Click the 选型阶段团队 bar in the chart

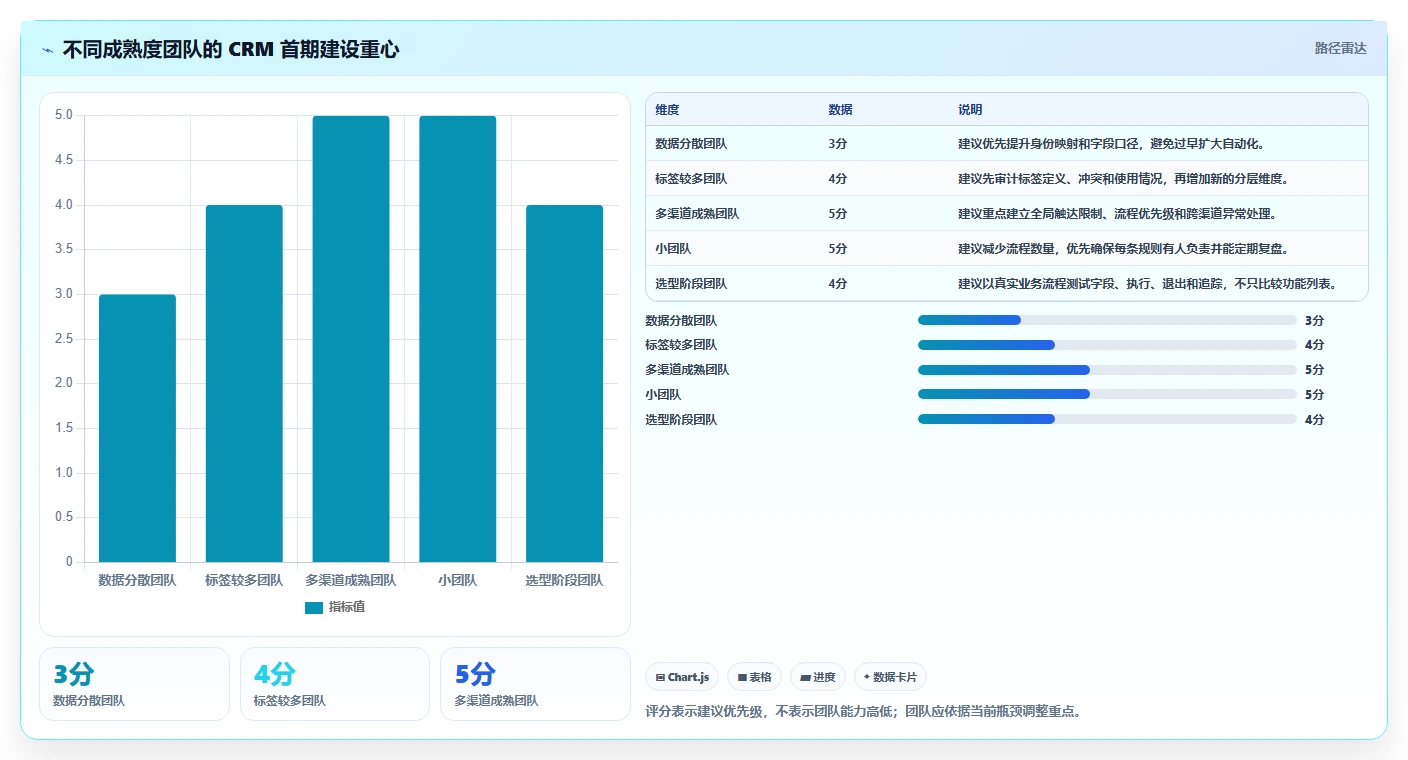tap(565, 383)
